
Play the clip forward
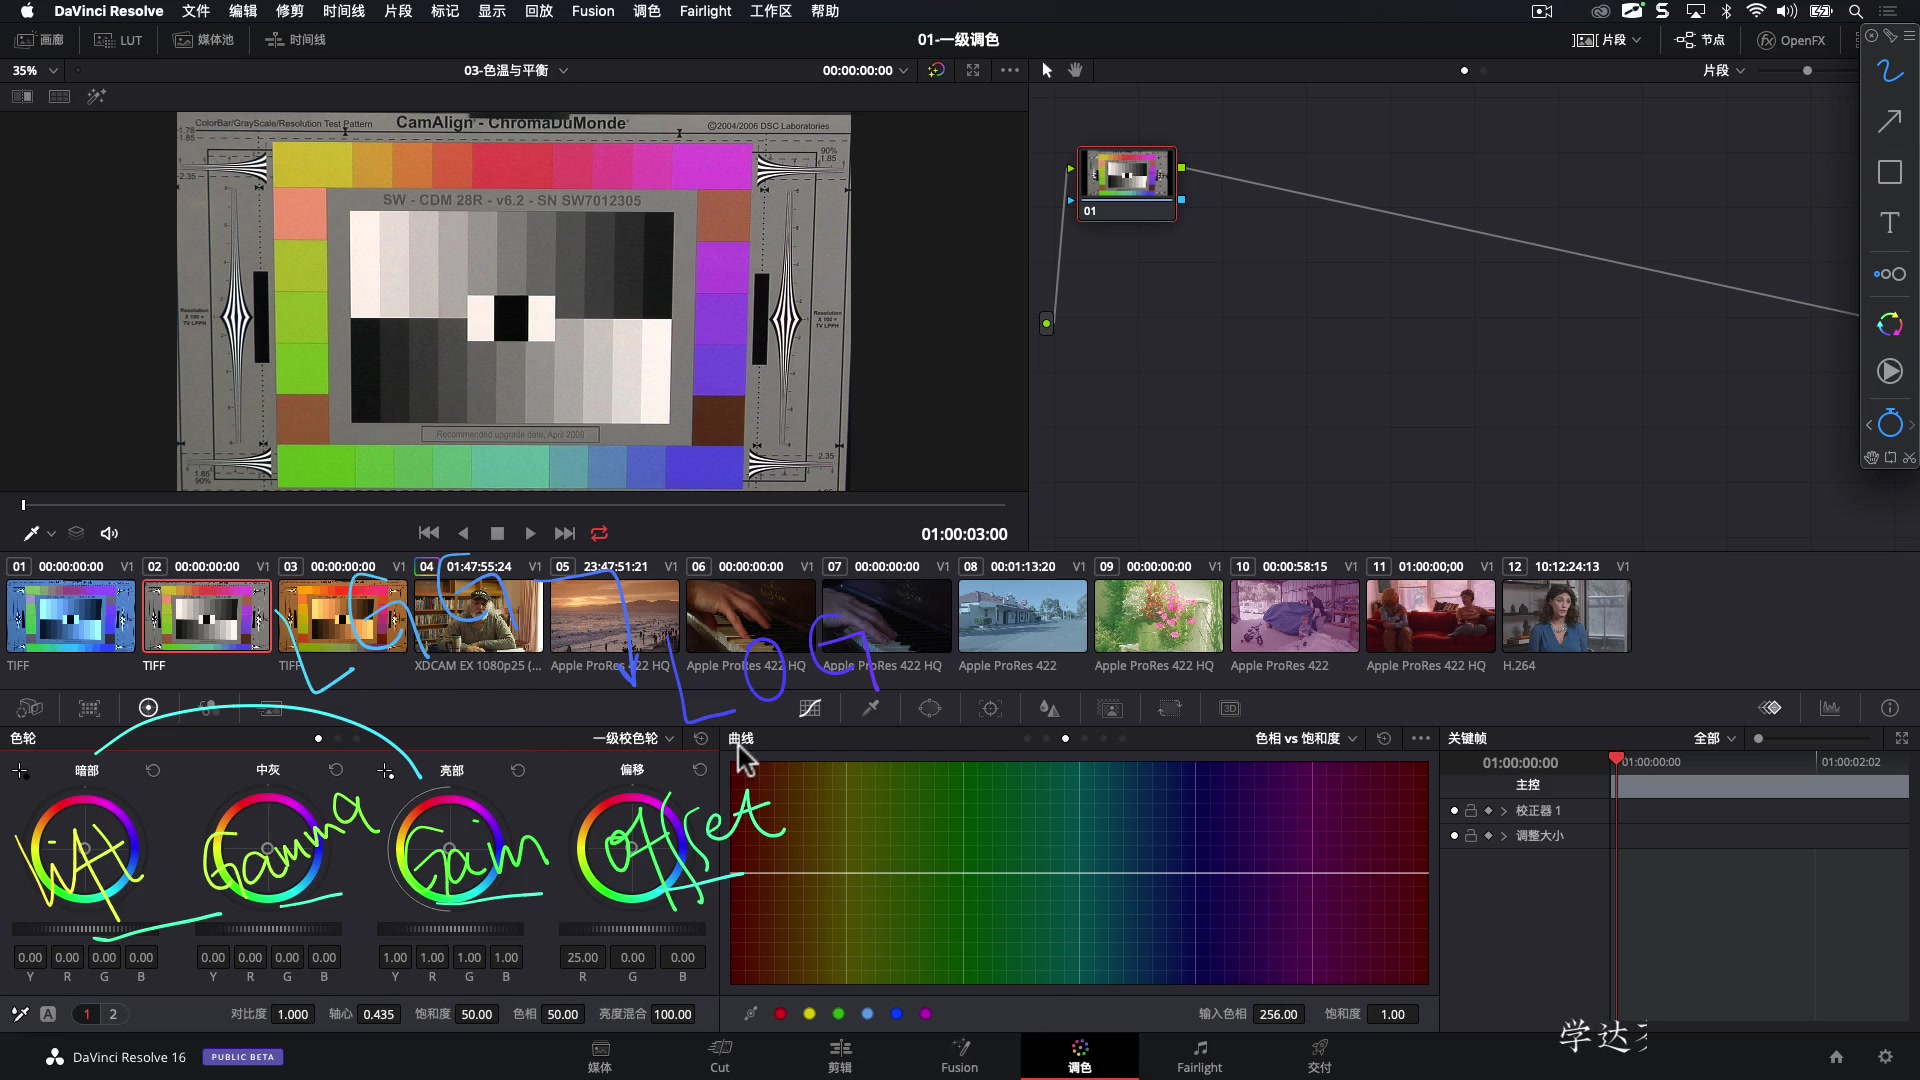[x=530, y=534]
